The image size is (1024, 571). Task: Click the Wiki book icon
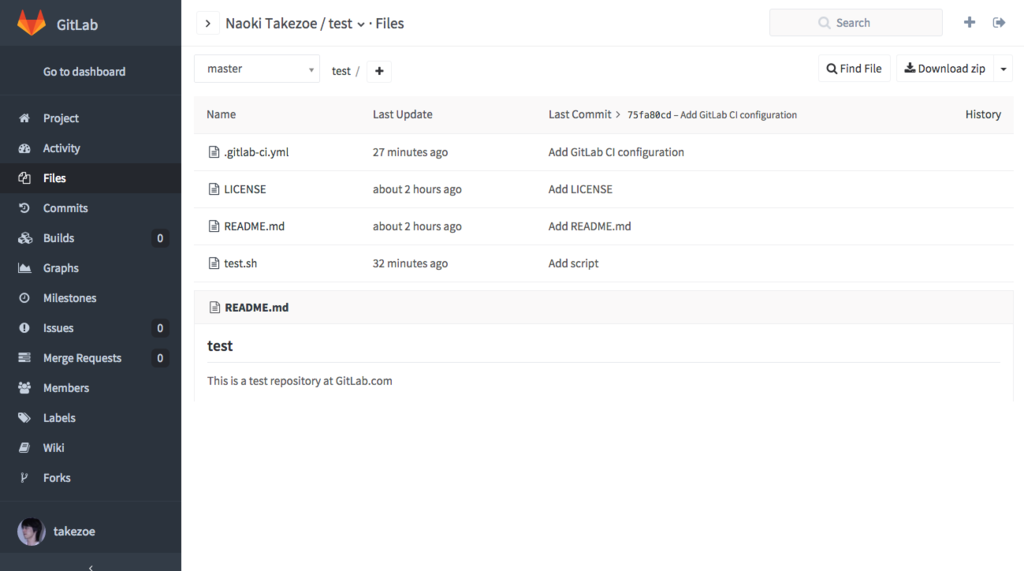pyautogui.click(x=24, y=448)
